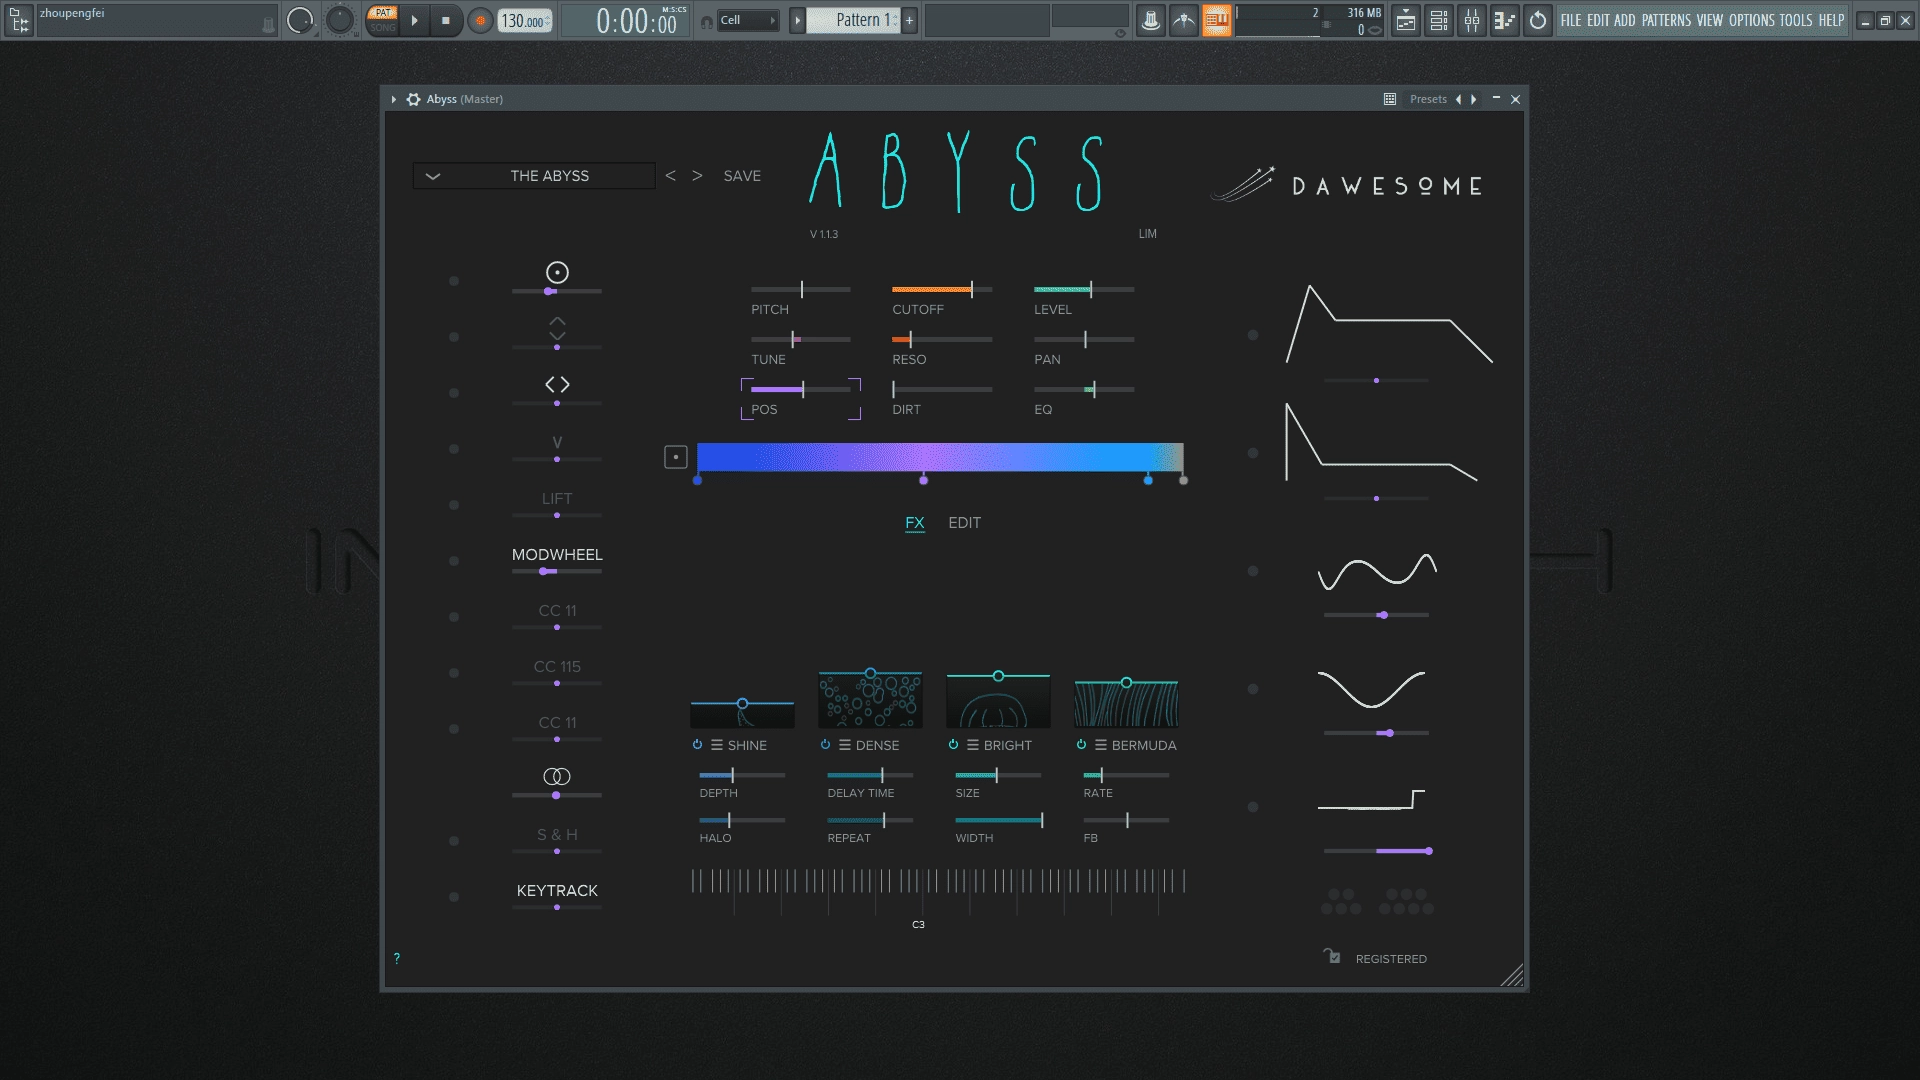Click SAVE preset button
The image size is (1920, 1080).
pos(742,176)
